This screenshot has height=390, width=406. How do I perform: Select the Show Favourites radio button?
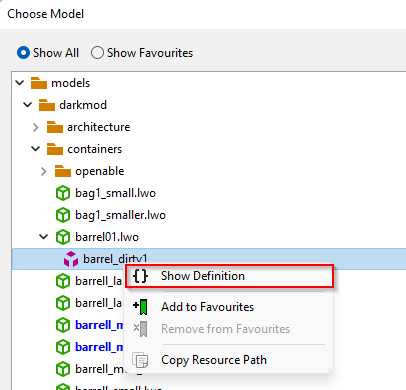(97, 53)
